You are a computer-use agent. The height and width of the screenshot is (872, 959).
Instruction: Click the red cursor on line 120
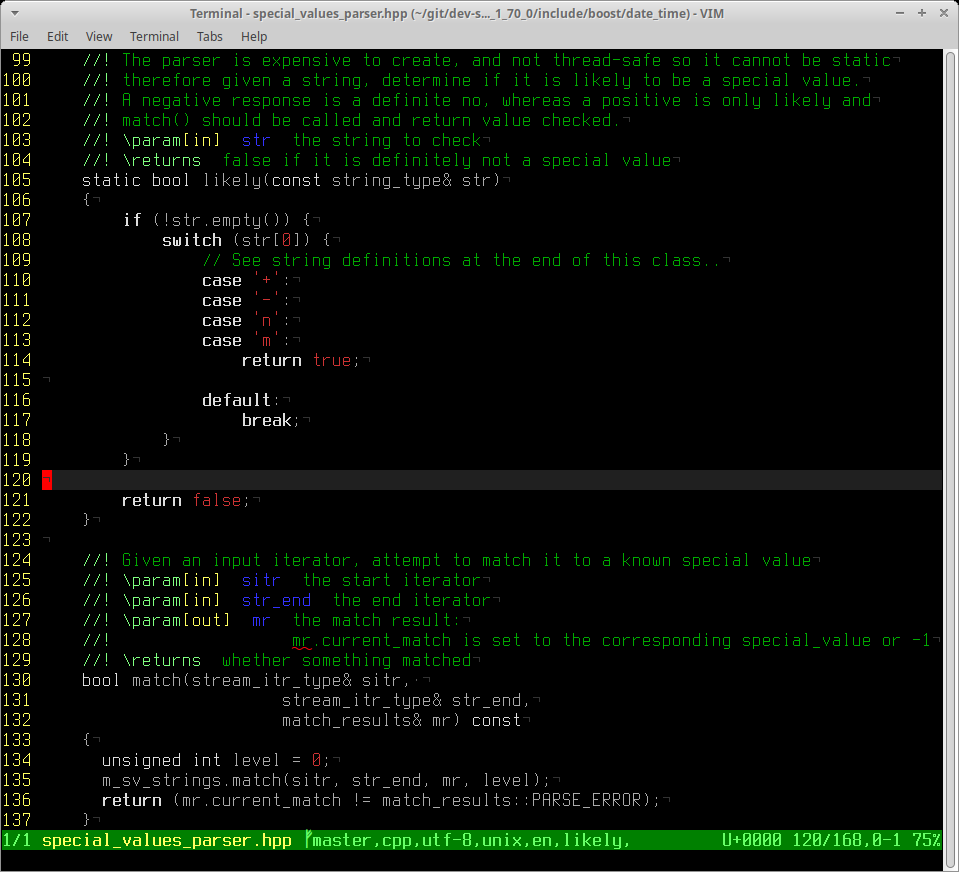[x=47, y=480]
